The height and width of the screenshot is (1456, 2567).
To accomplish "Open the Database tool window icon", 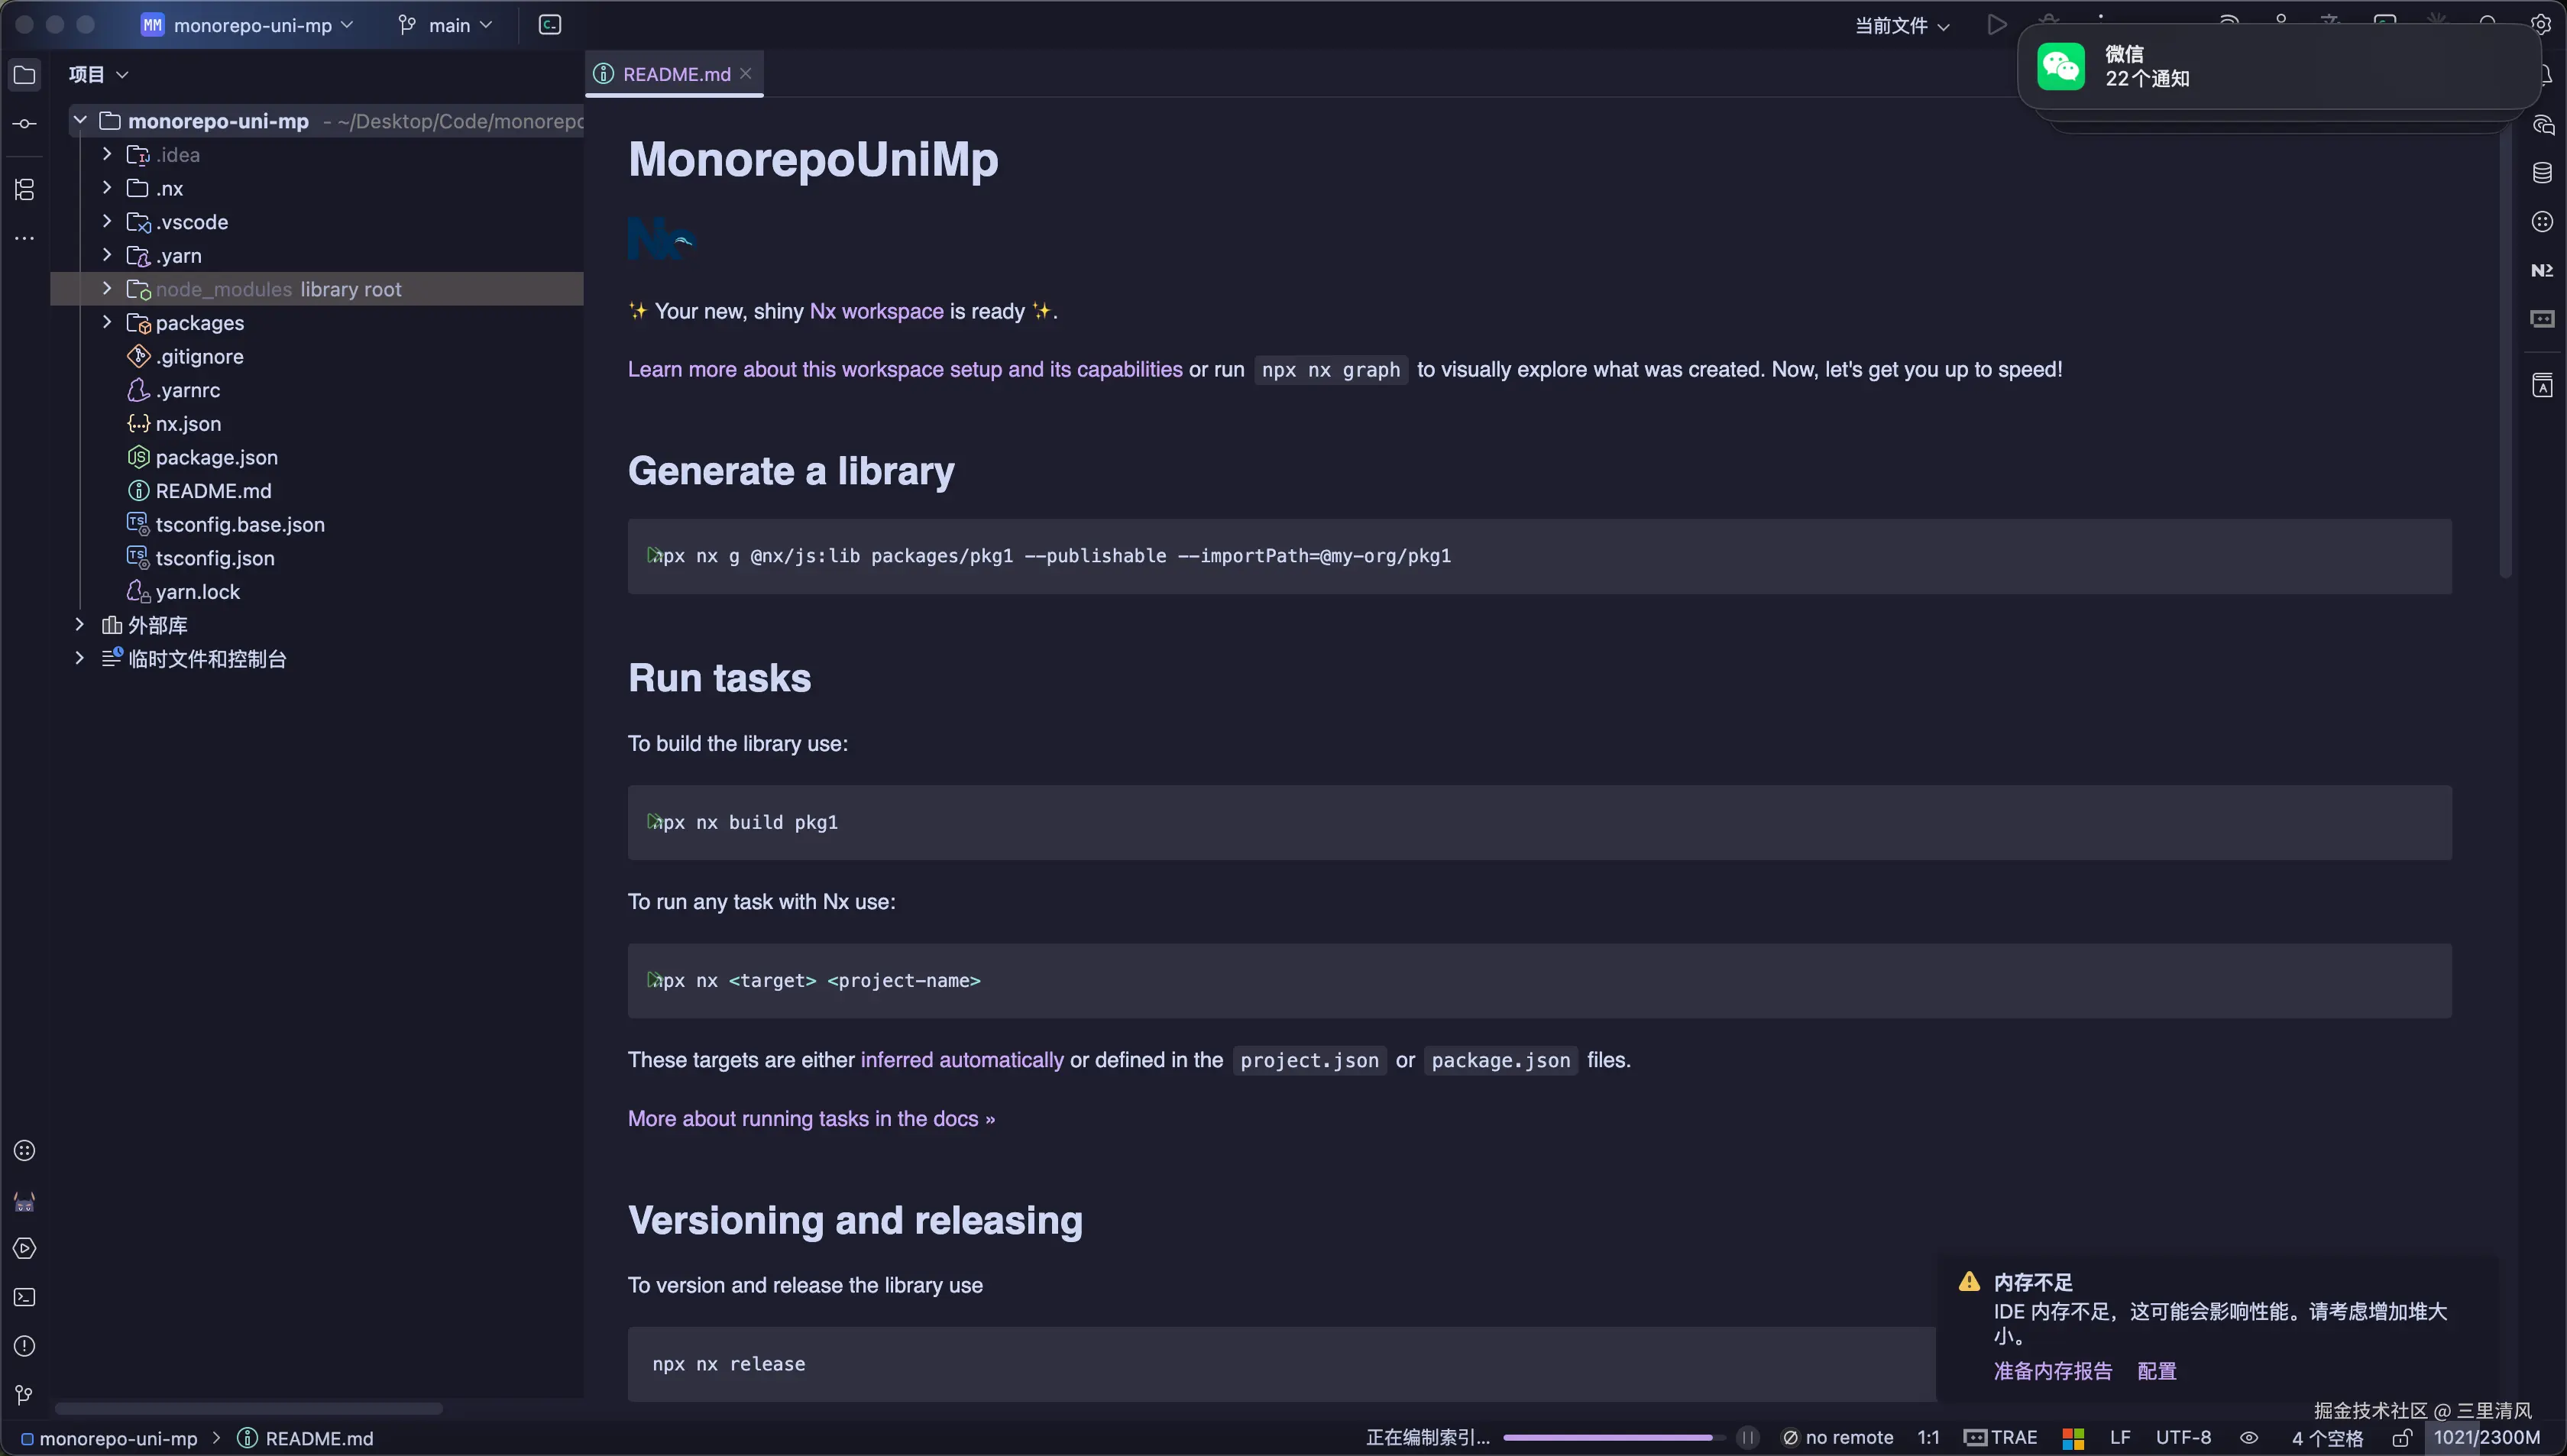I will pos(2542,173).
